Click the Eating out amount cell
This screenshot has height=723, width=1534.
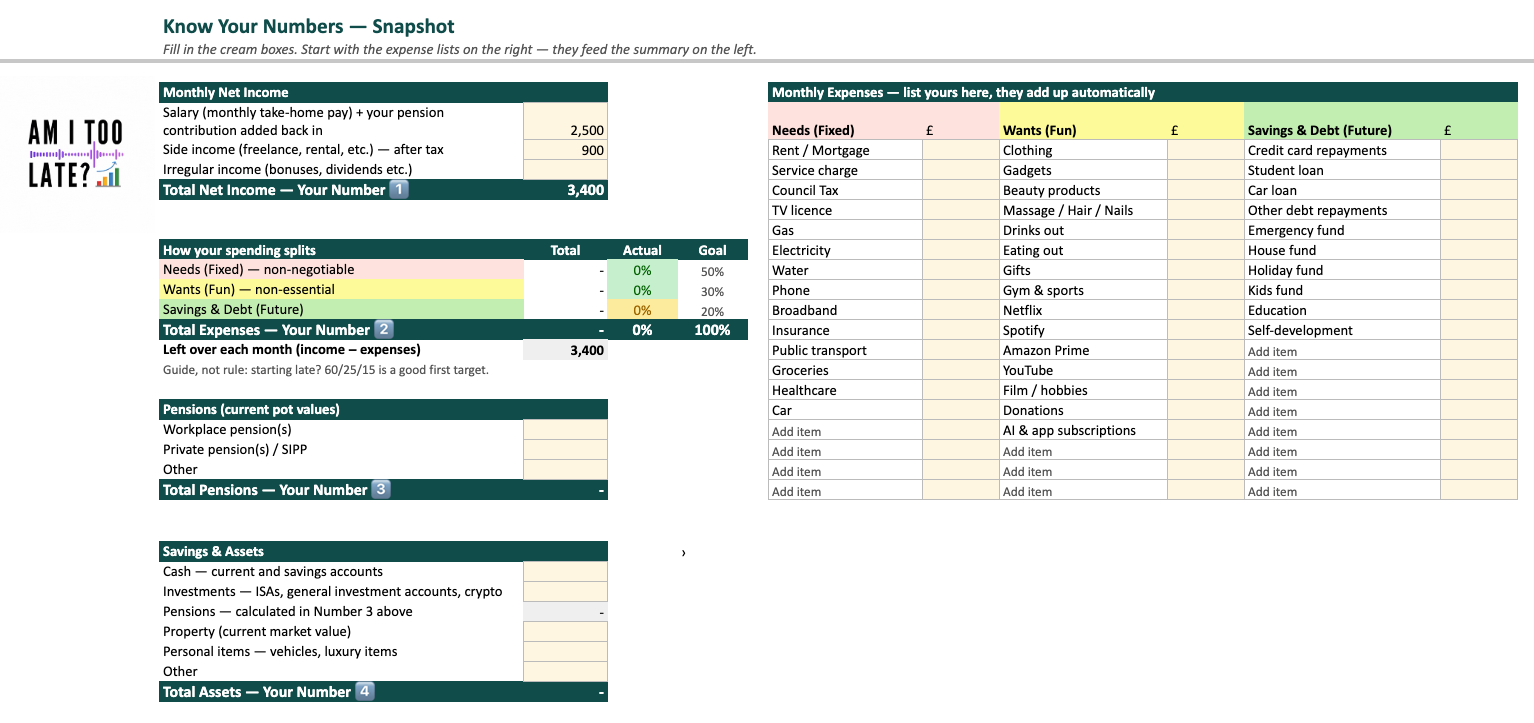1205,250
